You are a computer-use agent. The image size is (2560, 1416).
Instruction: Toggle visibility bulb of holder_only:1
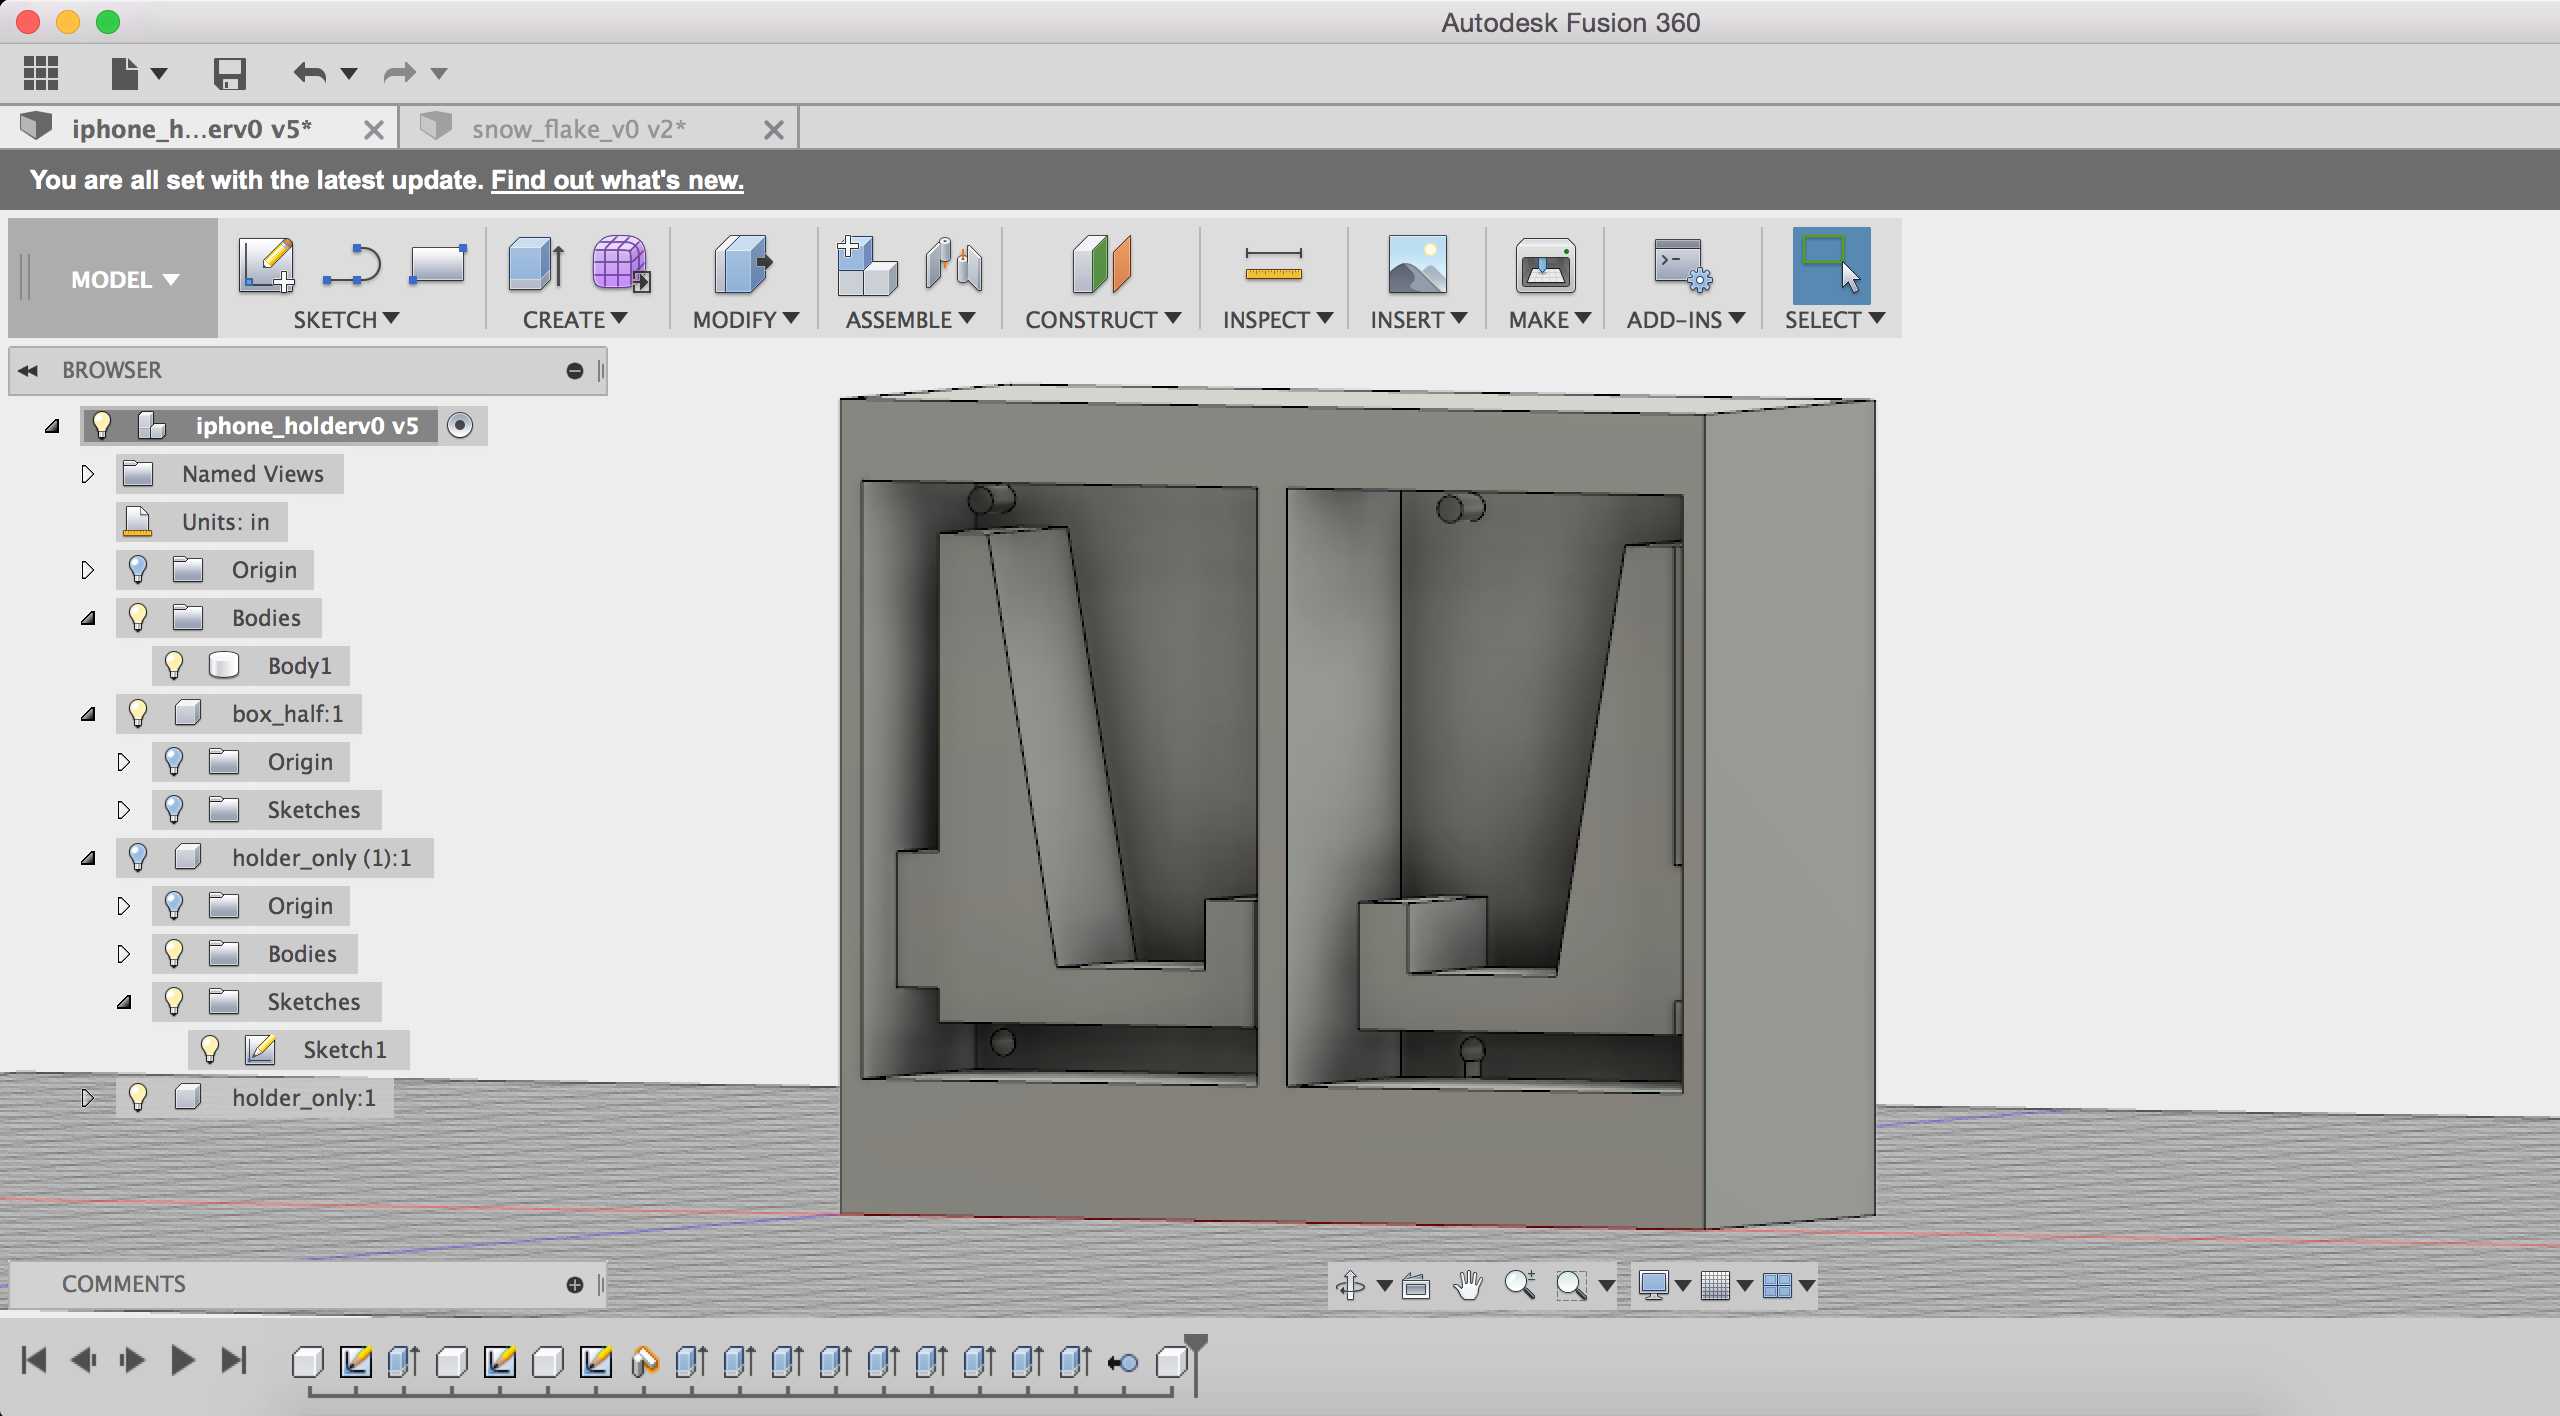click(138, 1097)
